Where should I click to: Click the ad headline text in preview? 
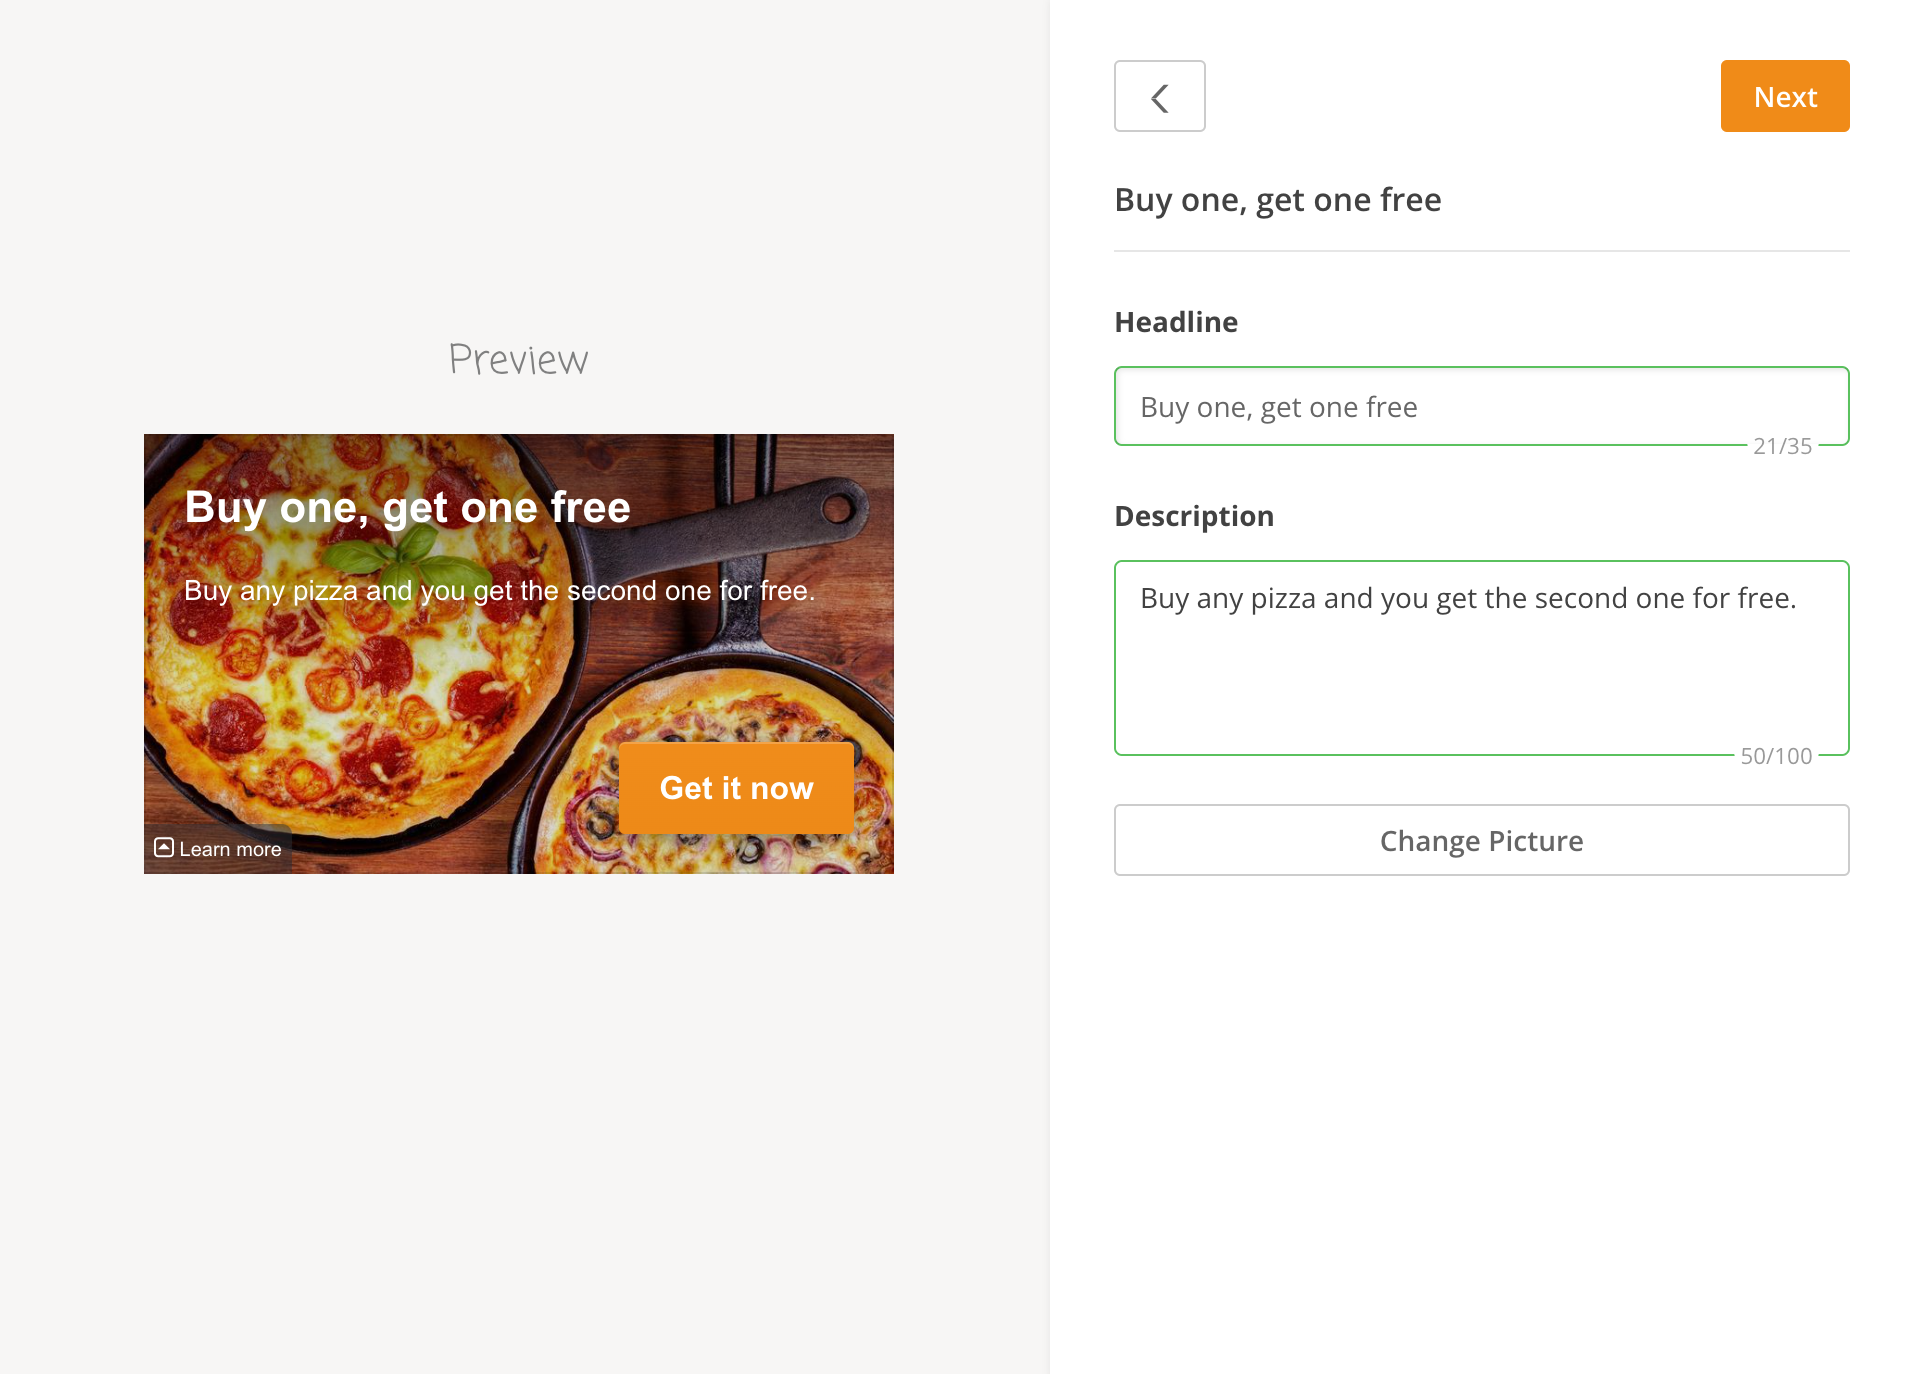(407, 507)
